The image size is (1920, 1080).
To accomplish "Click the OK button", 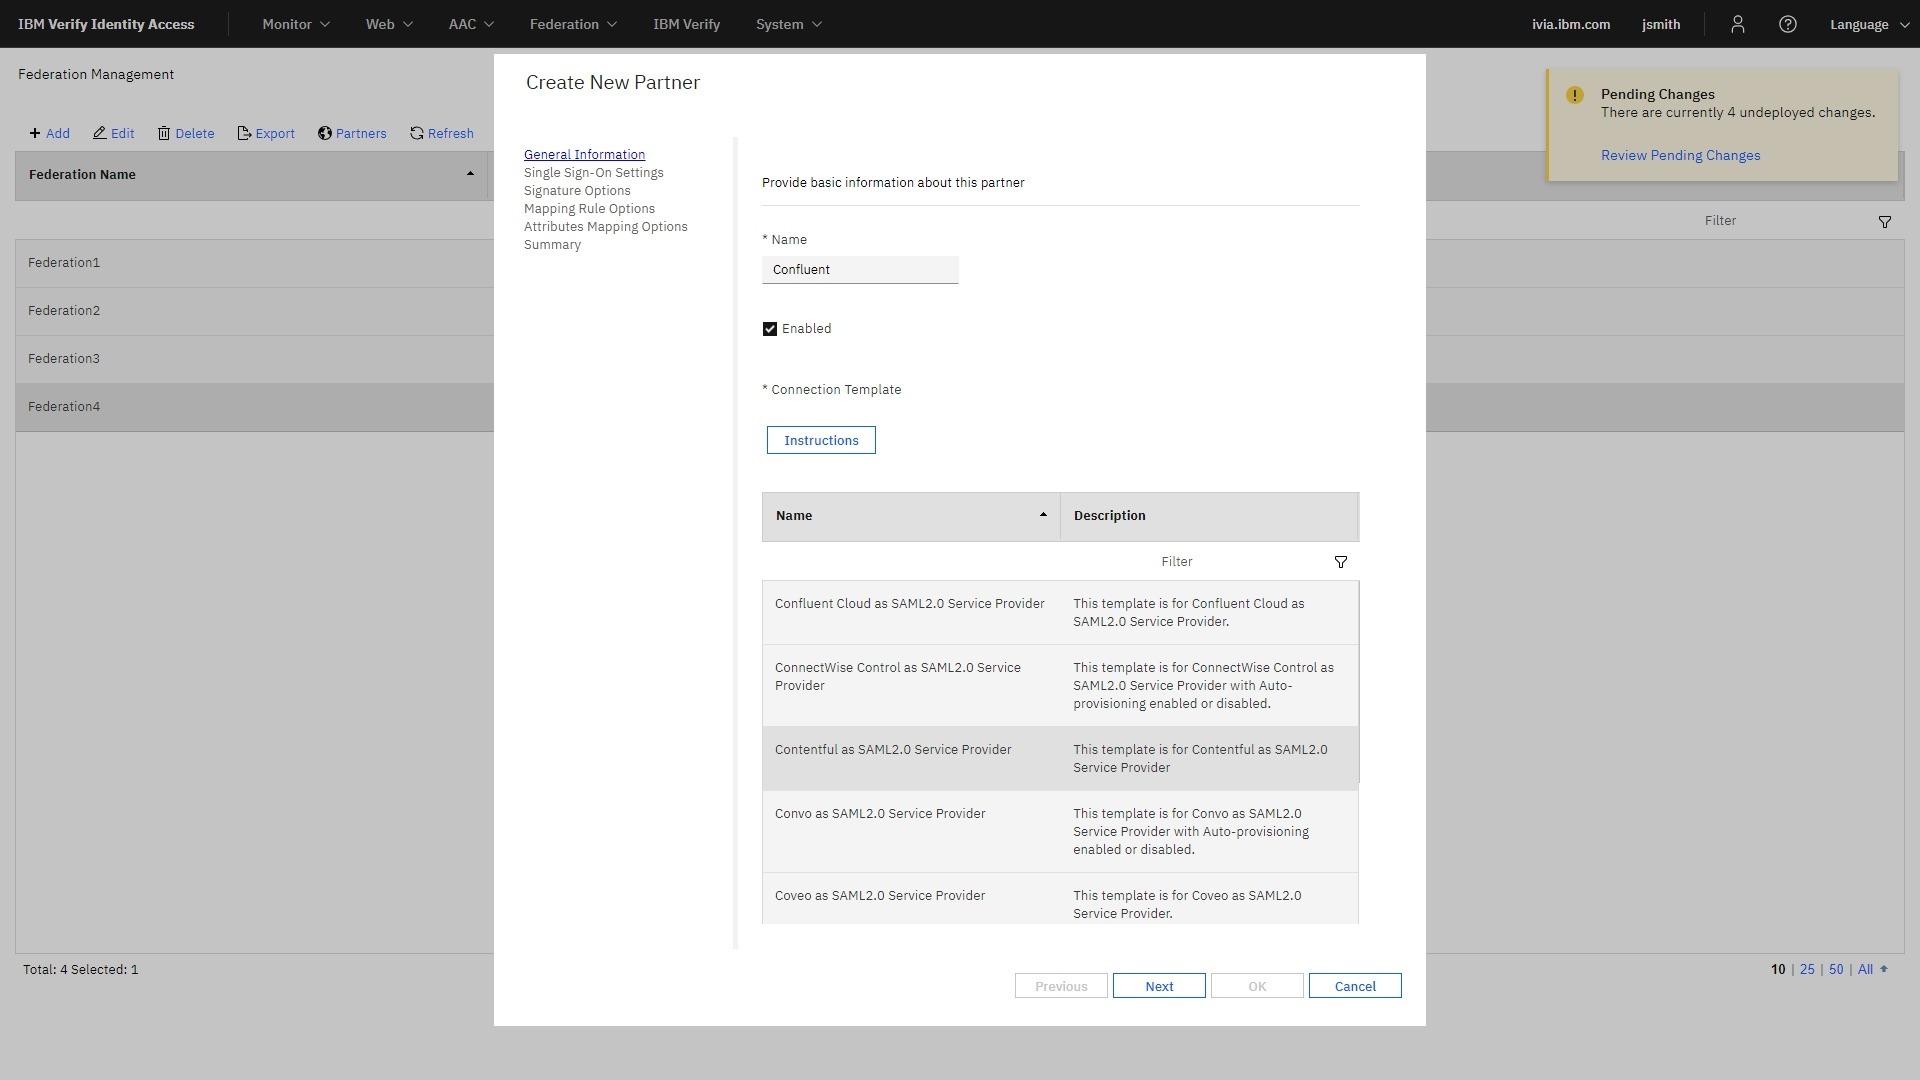I will coord(1257,986).
